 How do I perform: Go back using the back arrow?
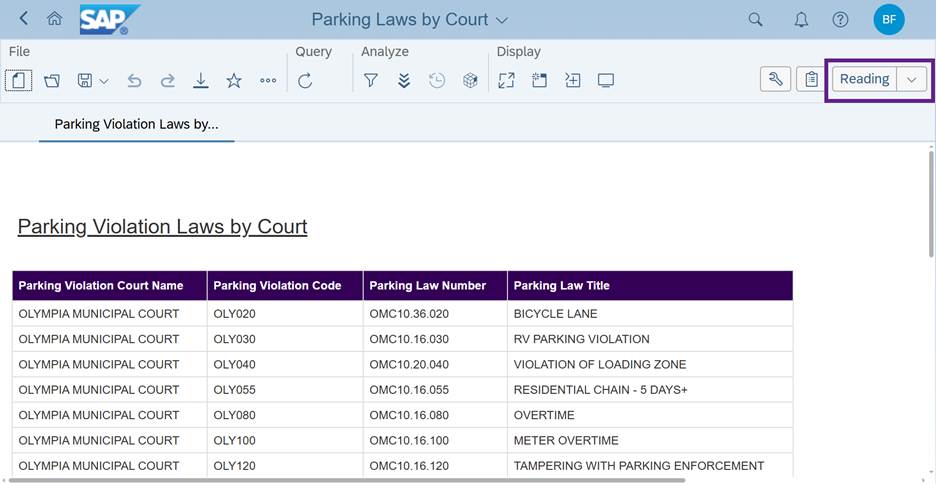click(x=23, y=19)
